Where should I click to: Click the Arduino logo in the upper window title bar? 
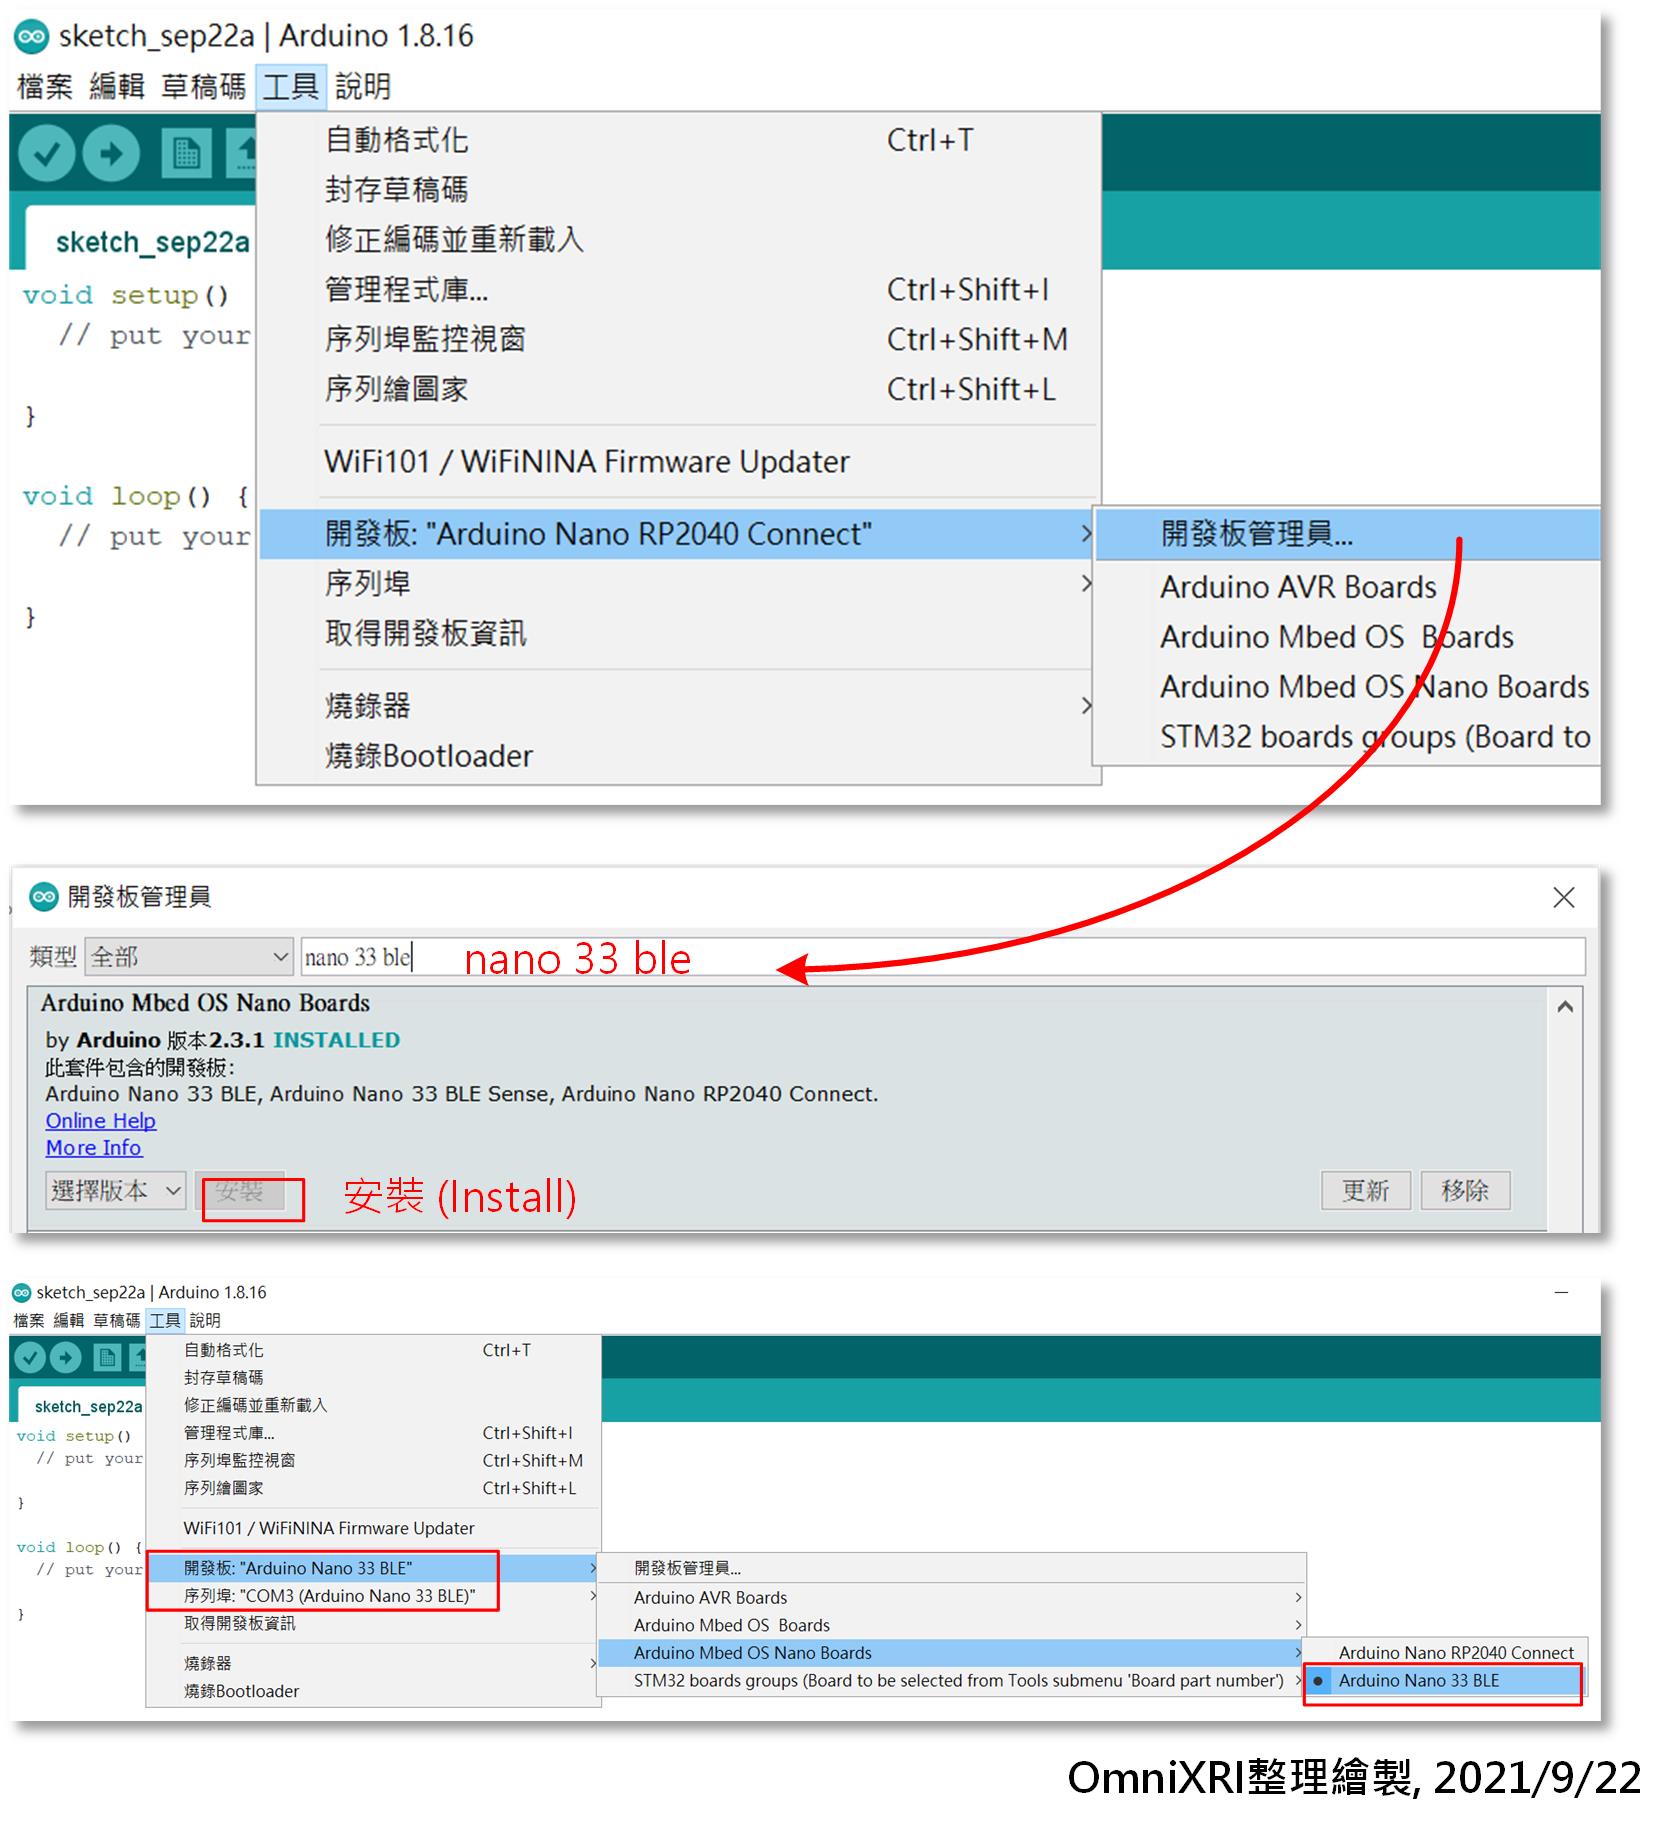click(x=31, y=37)
